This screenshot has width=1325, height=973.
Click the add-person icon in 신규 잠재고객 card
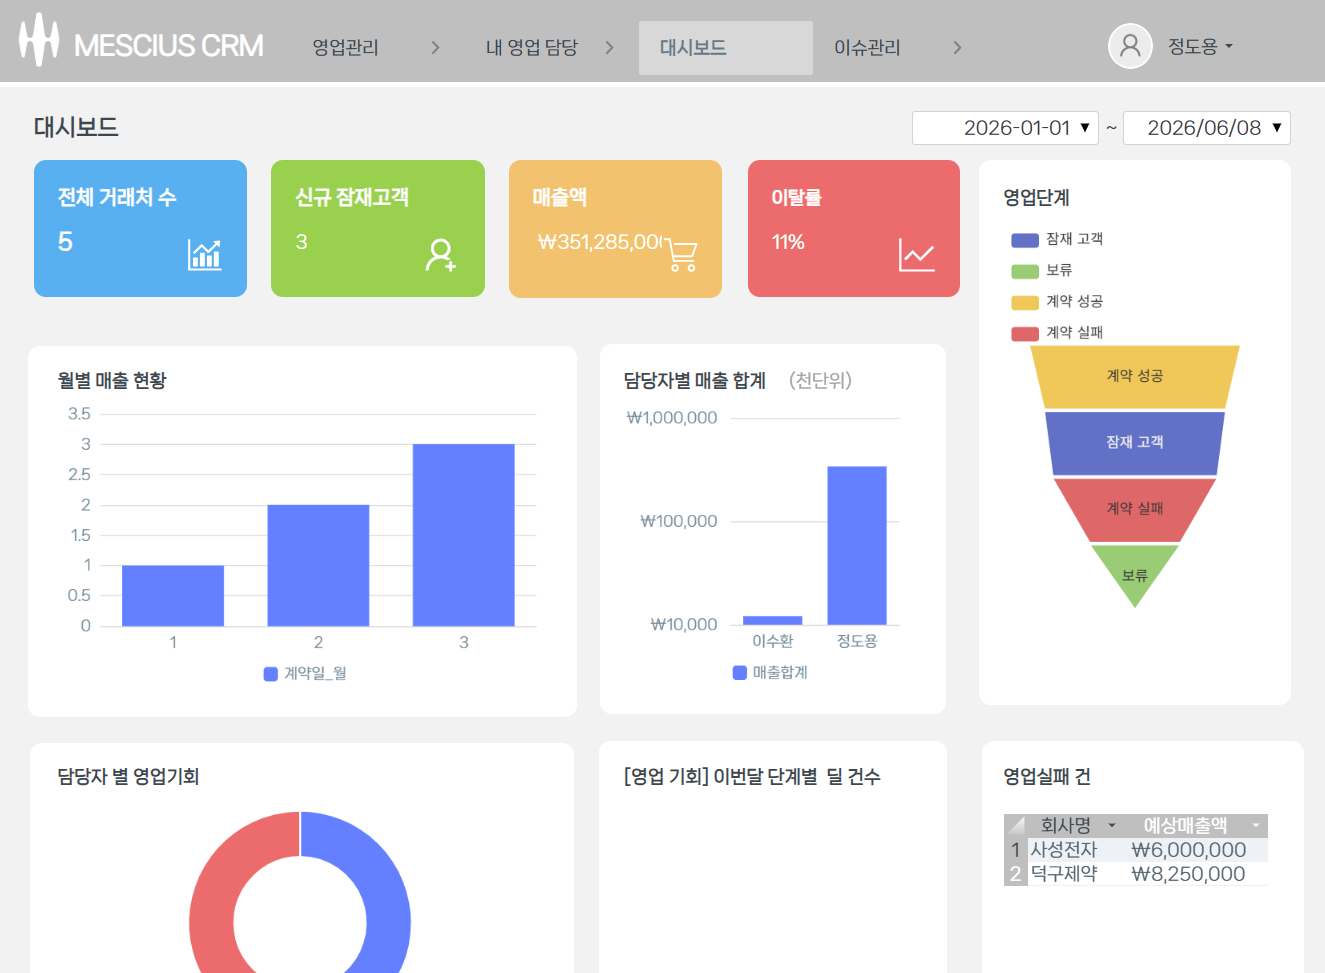tap(441, 255)
